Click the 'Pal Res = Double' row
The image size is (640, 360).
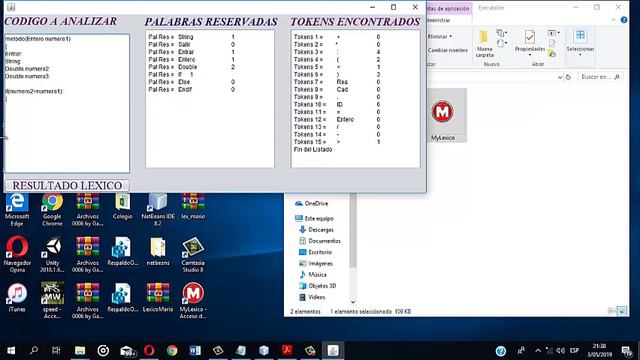[191, 67]
